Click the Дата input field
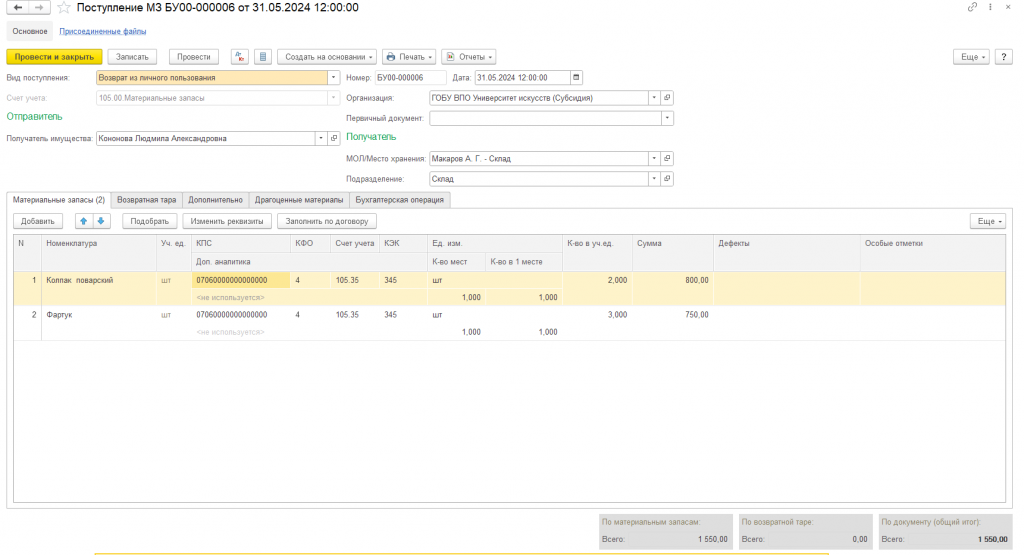This screenshot has height=555, width=1024. [522, 77]
